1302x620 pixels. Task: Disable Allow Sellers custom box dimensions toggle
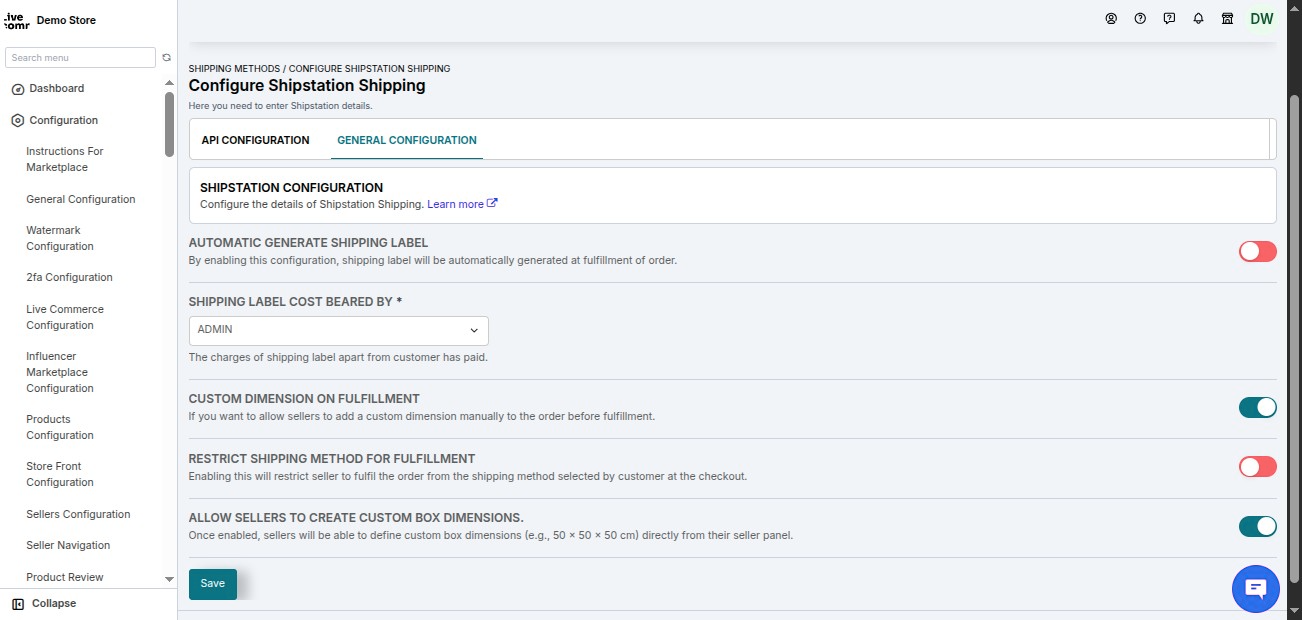(x=1258, y=526)
